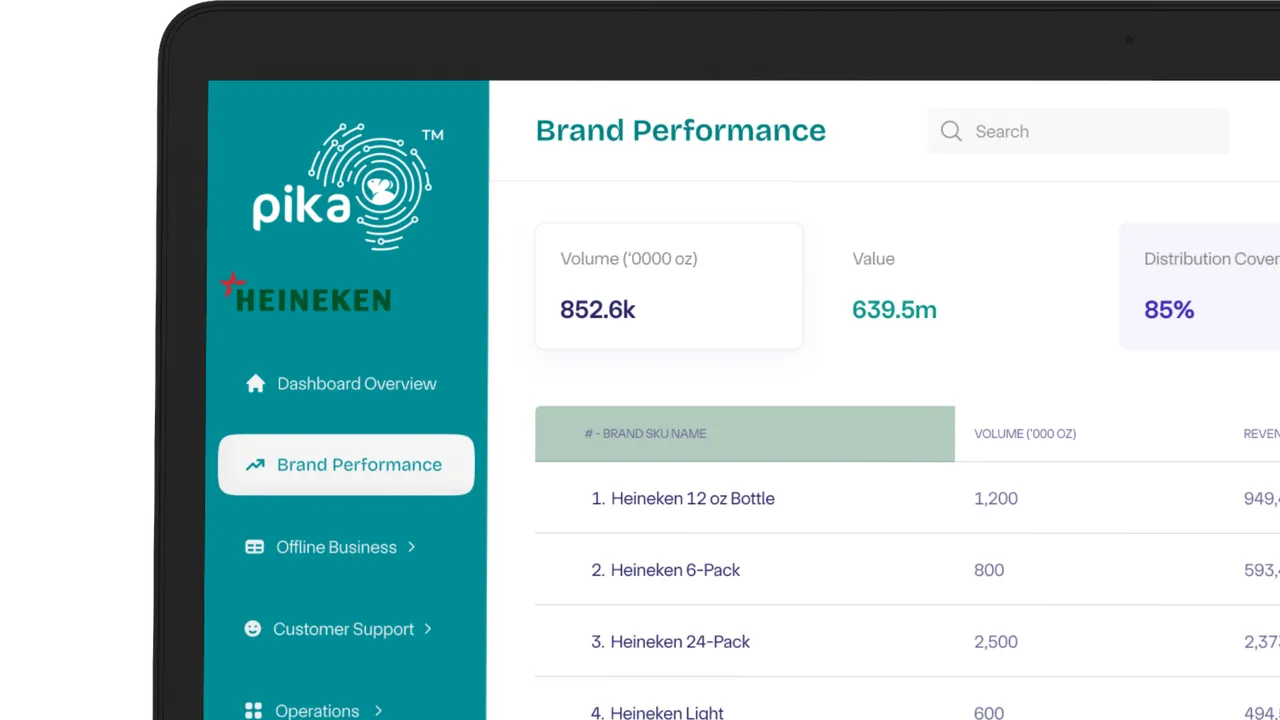Click the Heineken brand logo

click(306, 293)
